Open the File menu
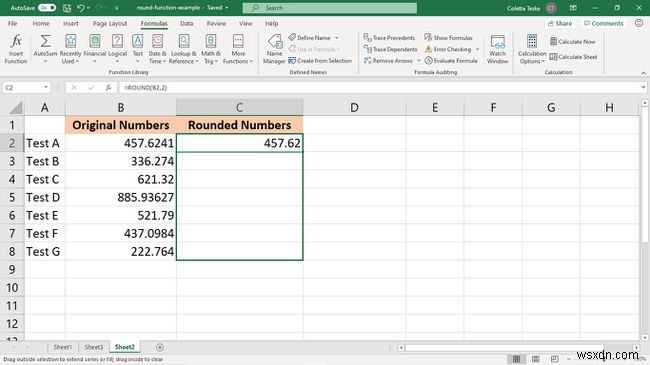The width and height of the screenshot is (650, 365). pos(12,24)
